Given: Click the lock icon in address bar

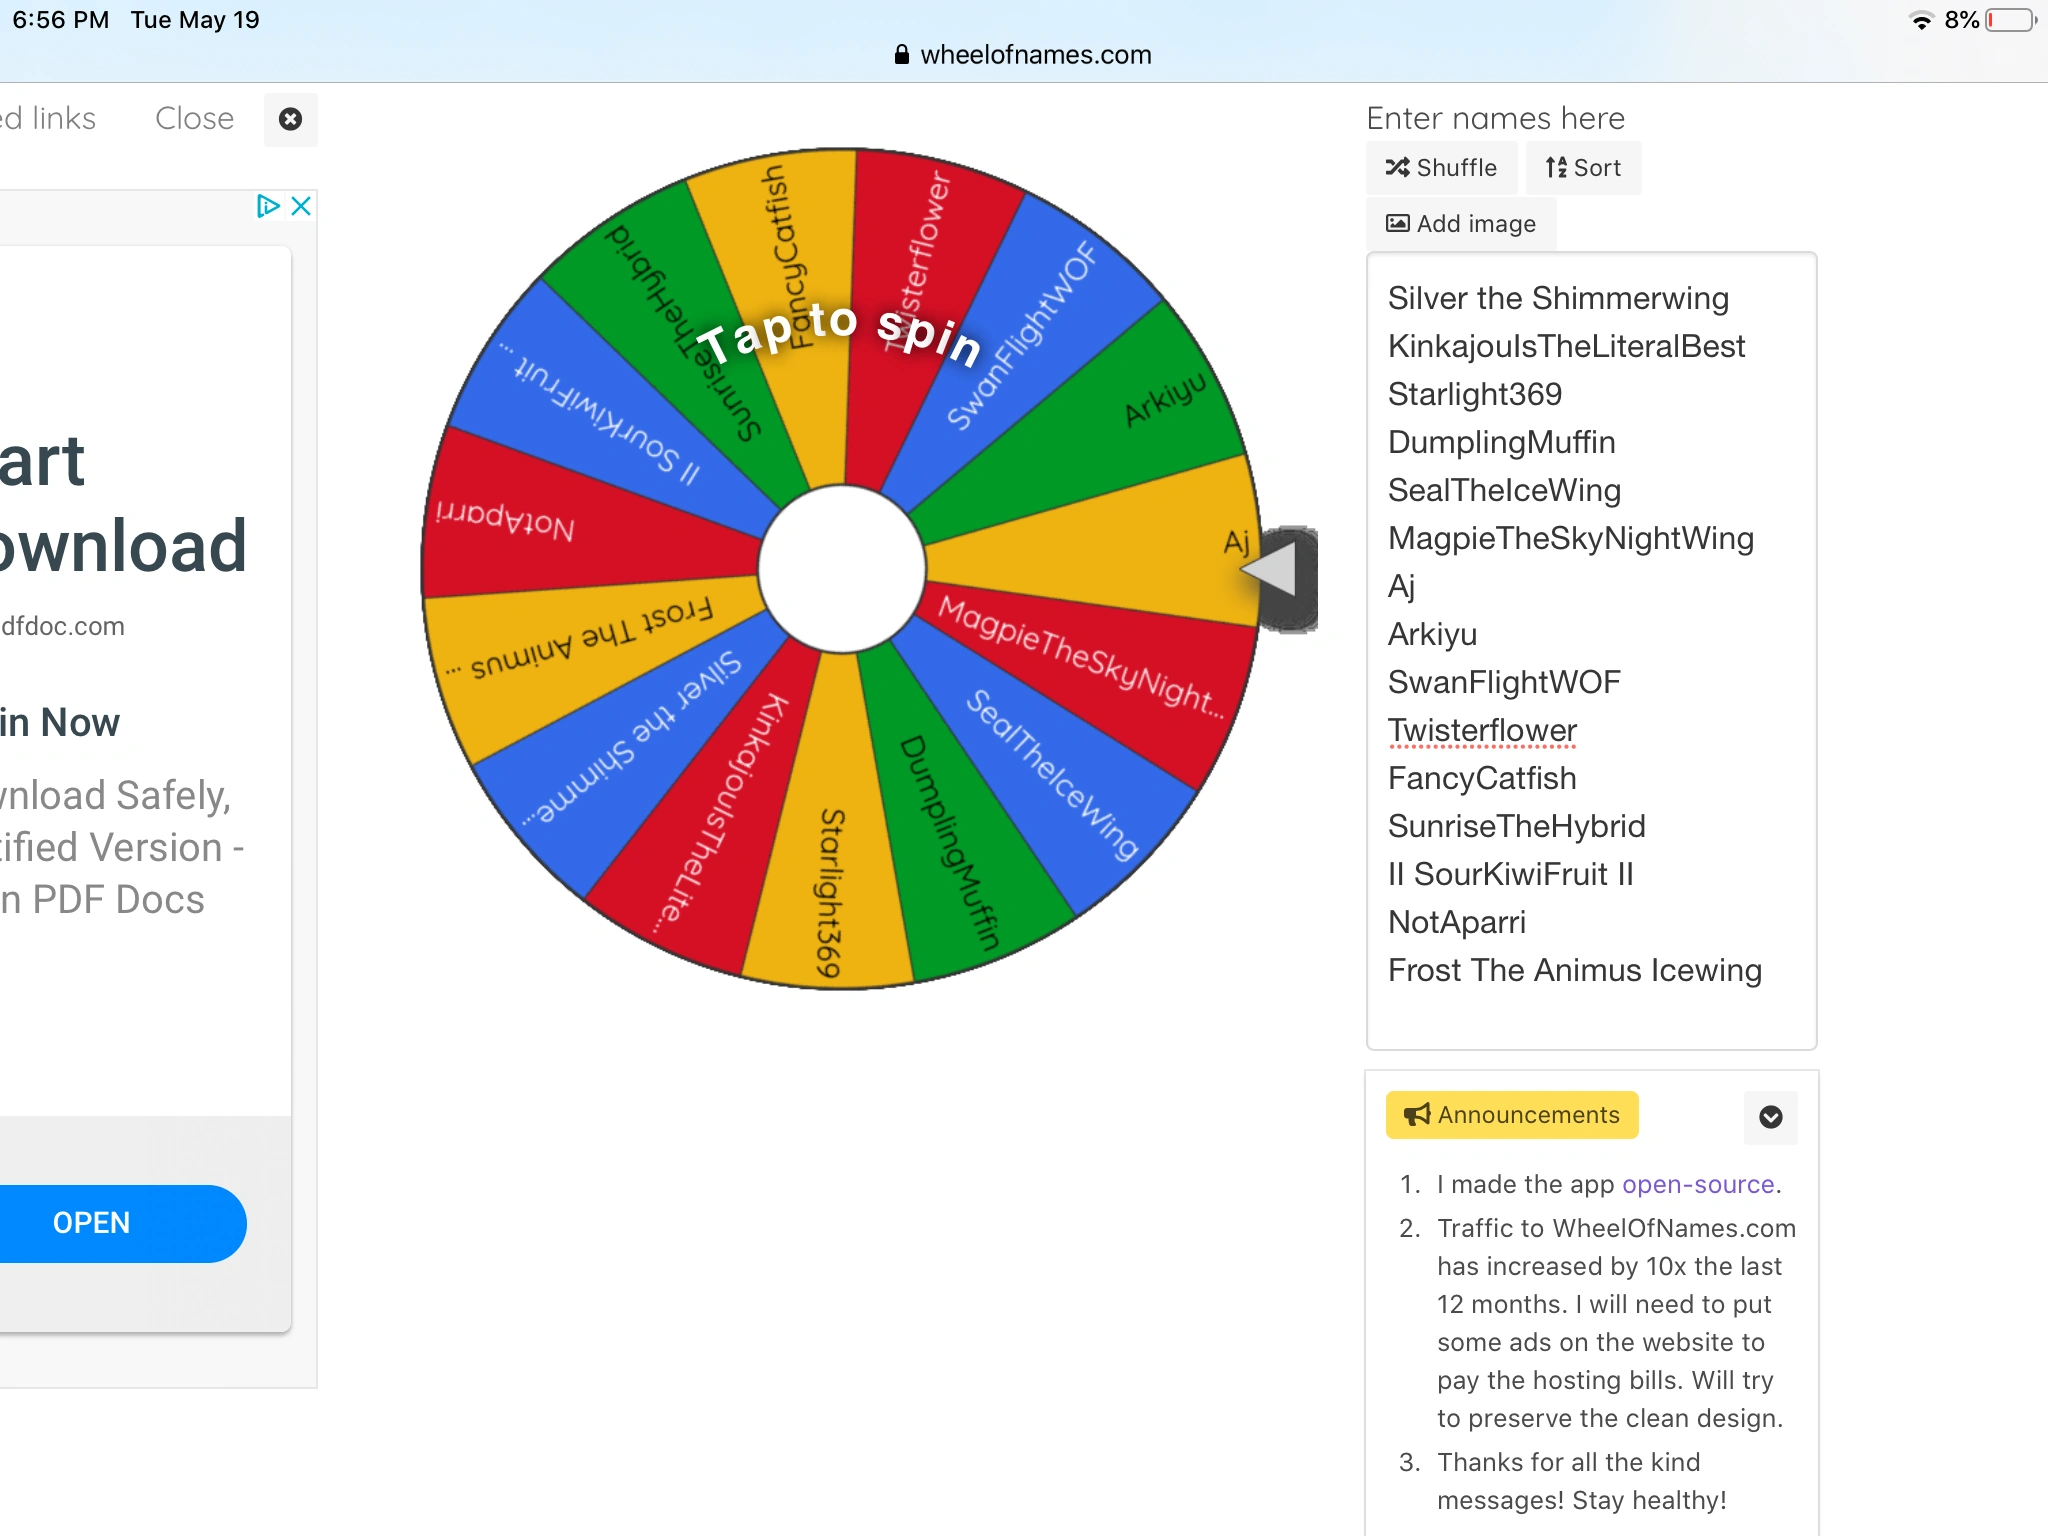Looking at the screenshot, I should tap(901, 55).
